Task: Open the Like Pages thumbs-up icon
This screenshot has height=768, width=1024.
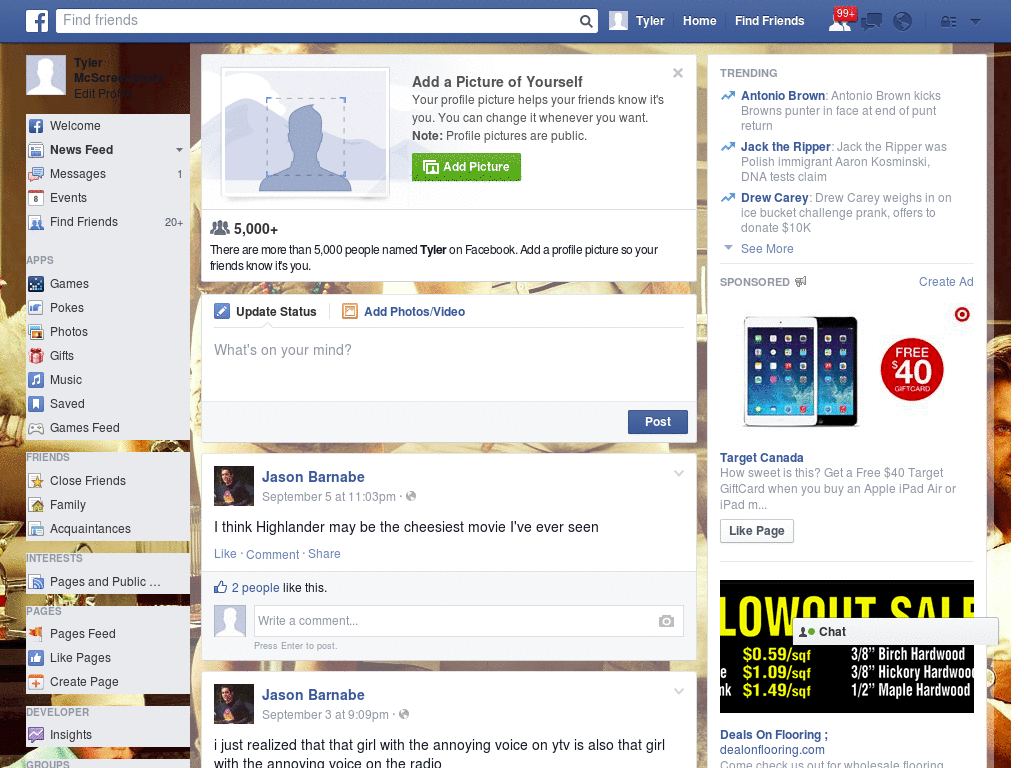Action: coord(36,658)
